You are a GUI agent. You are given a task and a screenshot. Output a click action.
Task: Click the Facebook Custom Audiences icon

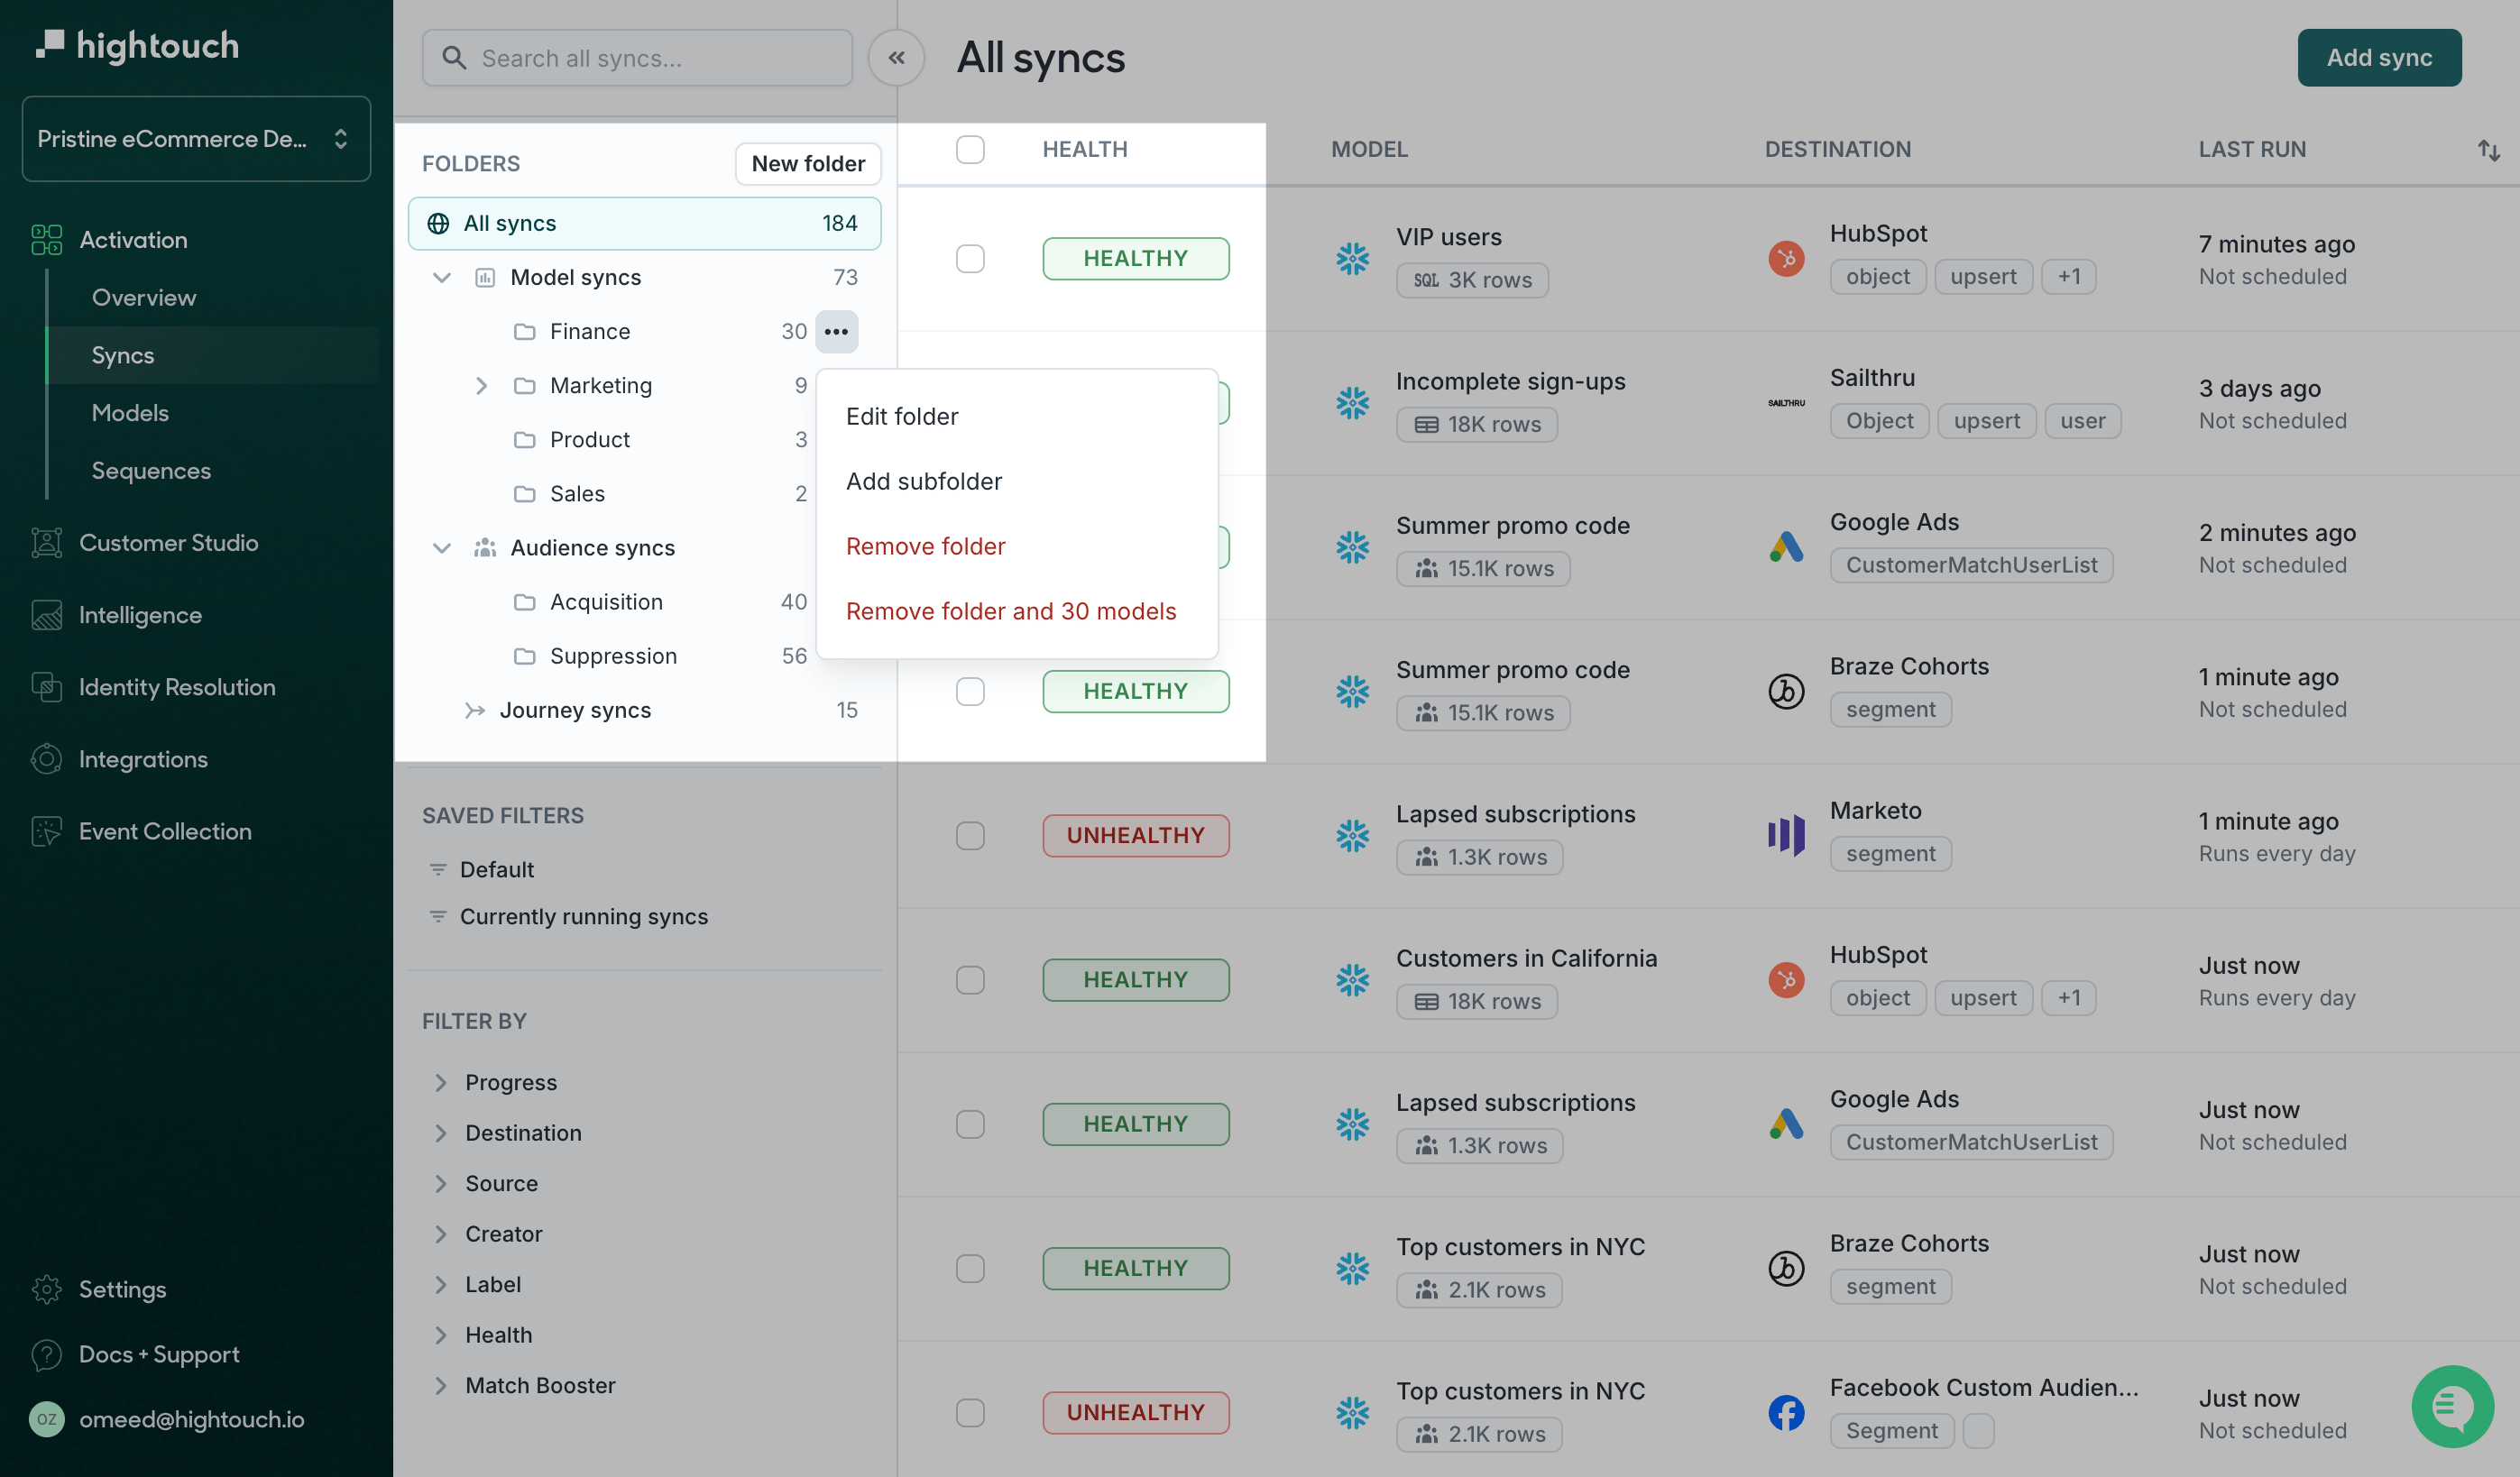(x=1786, y=1412)
